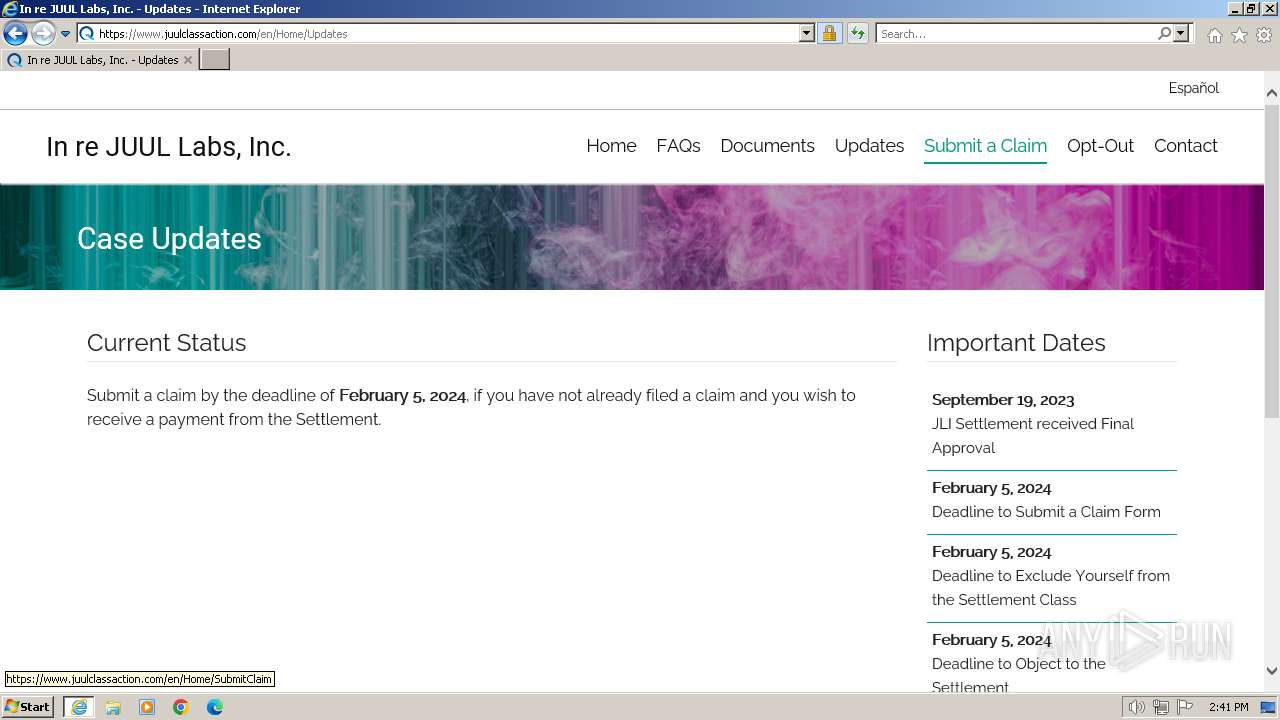
Task: Click the Refresh page icon
Action: 857,33
